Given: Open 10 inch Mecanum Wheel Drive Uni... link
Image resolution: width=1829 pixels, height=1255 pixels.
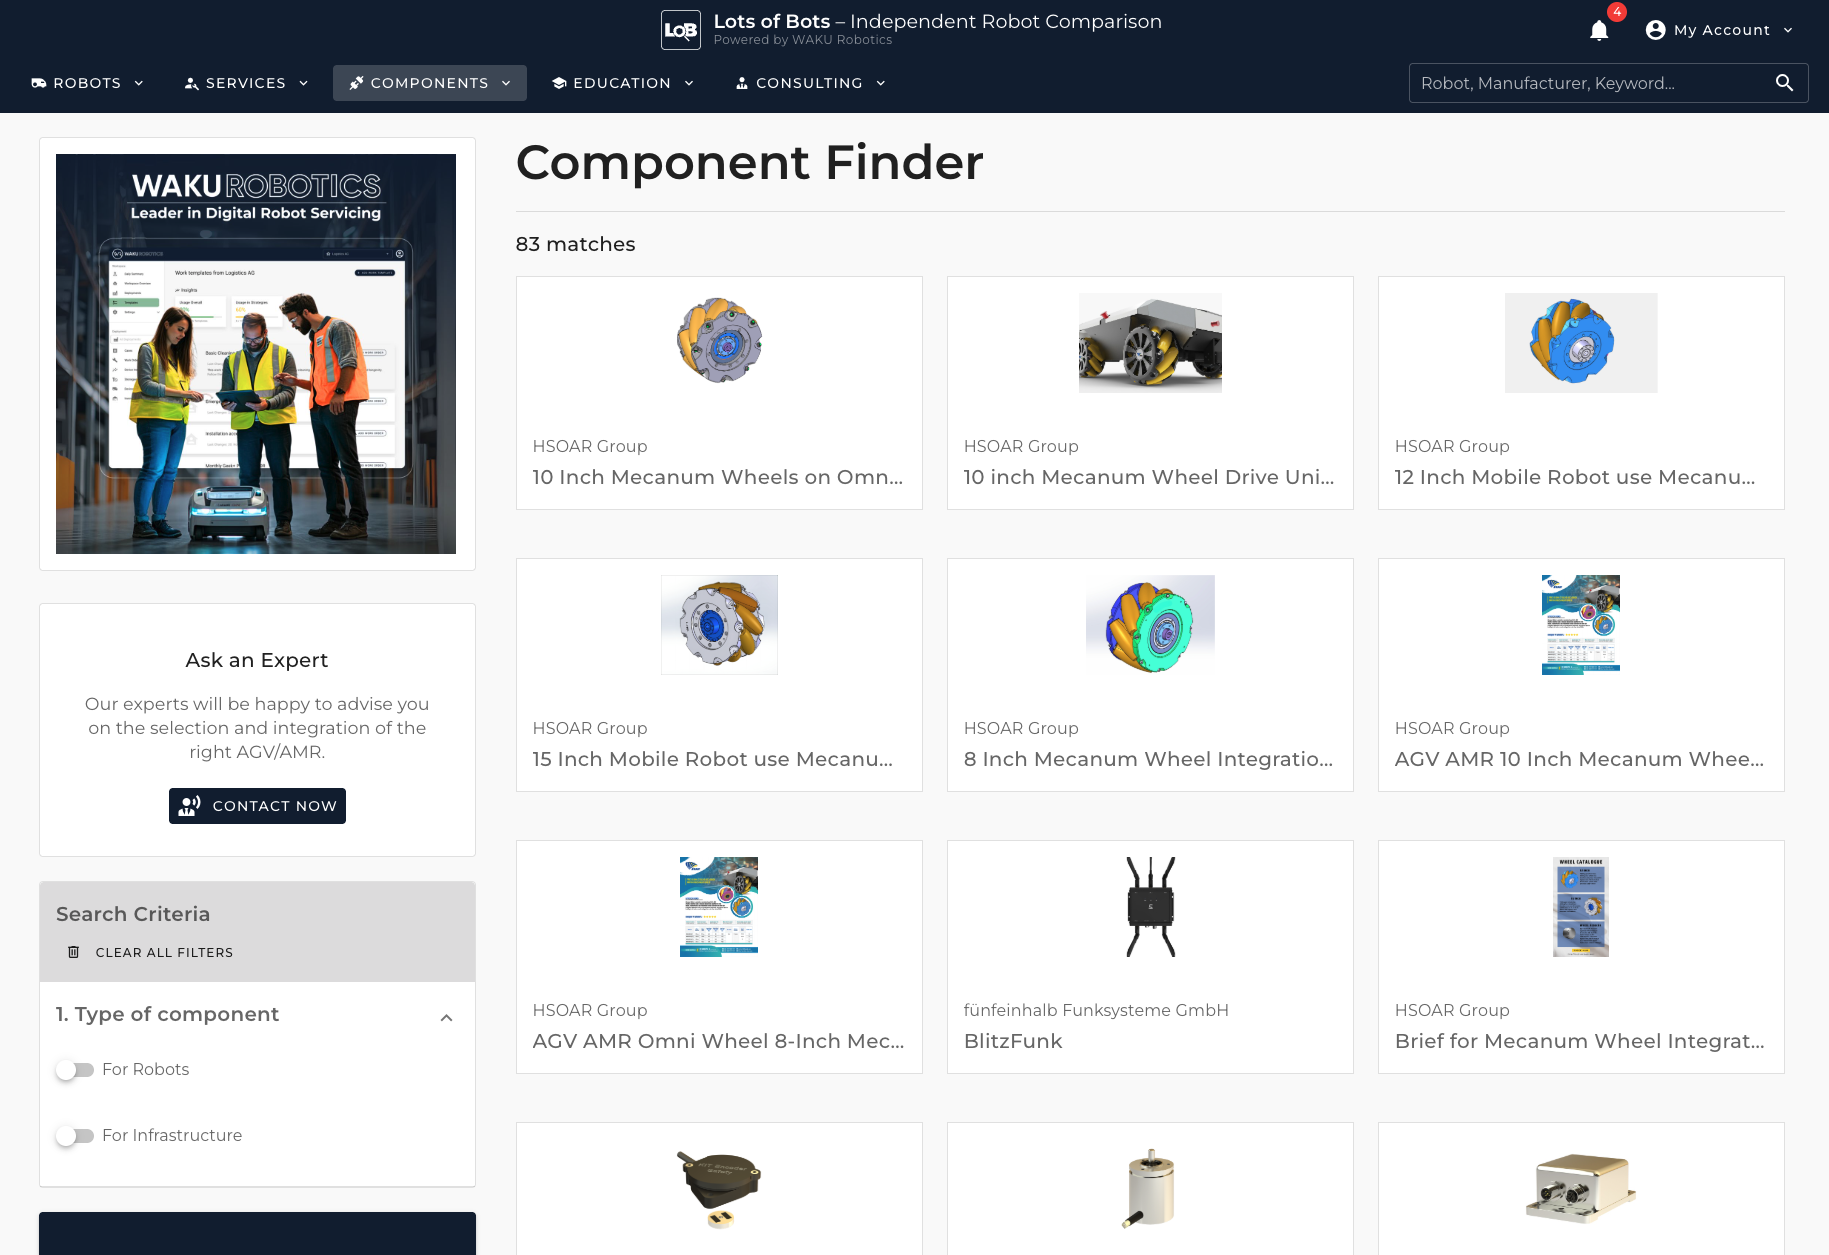Looking at the screenshot, I should 1149,477.
